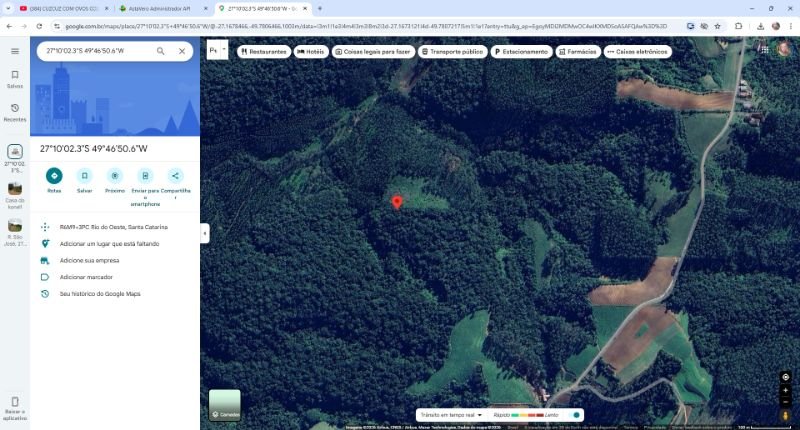This screenshot has height=430, width=800.
Task: Open the Google Maps hamburger menu
Action: pyautogui.click(x=14, y=51)
